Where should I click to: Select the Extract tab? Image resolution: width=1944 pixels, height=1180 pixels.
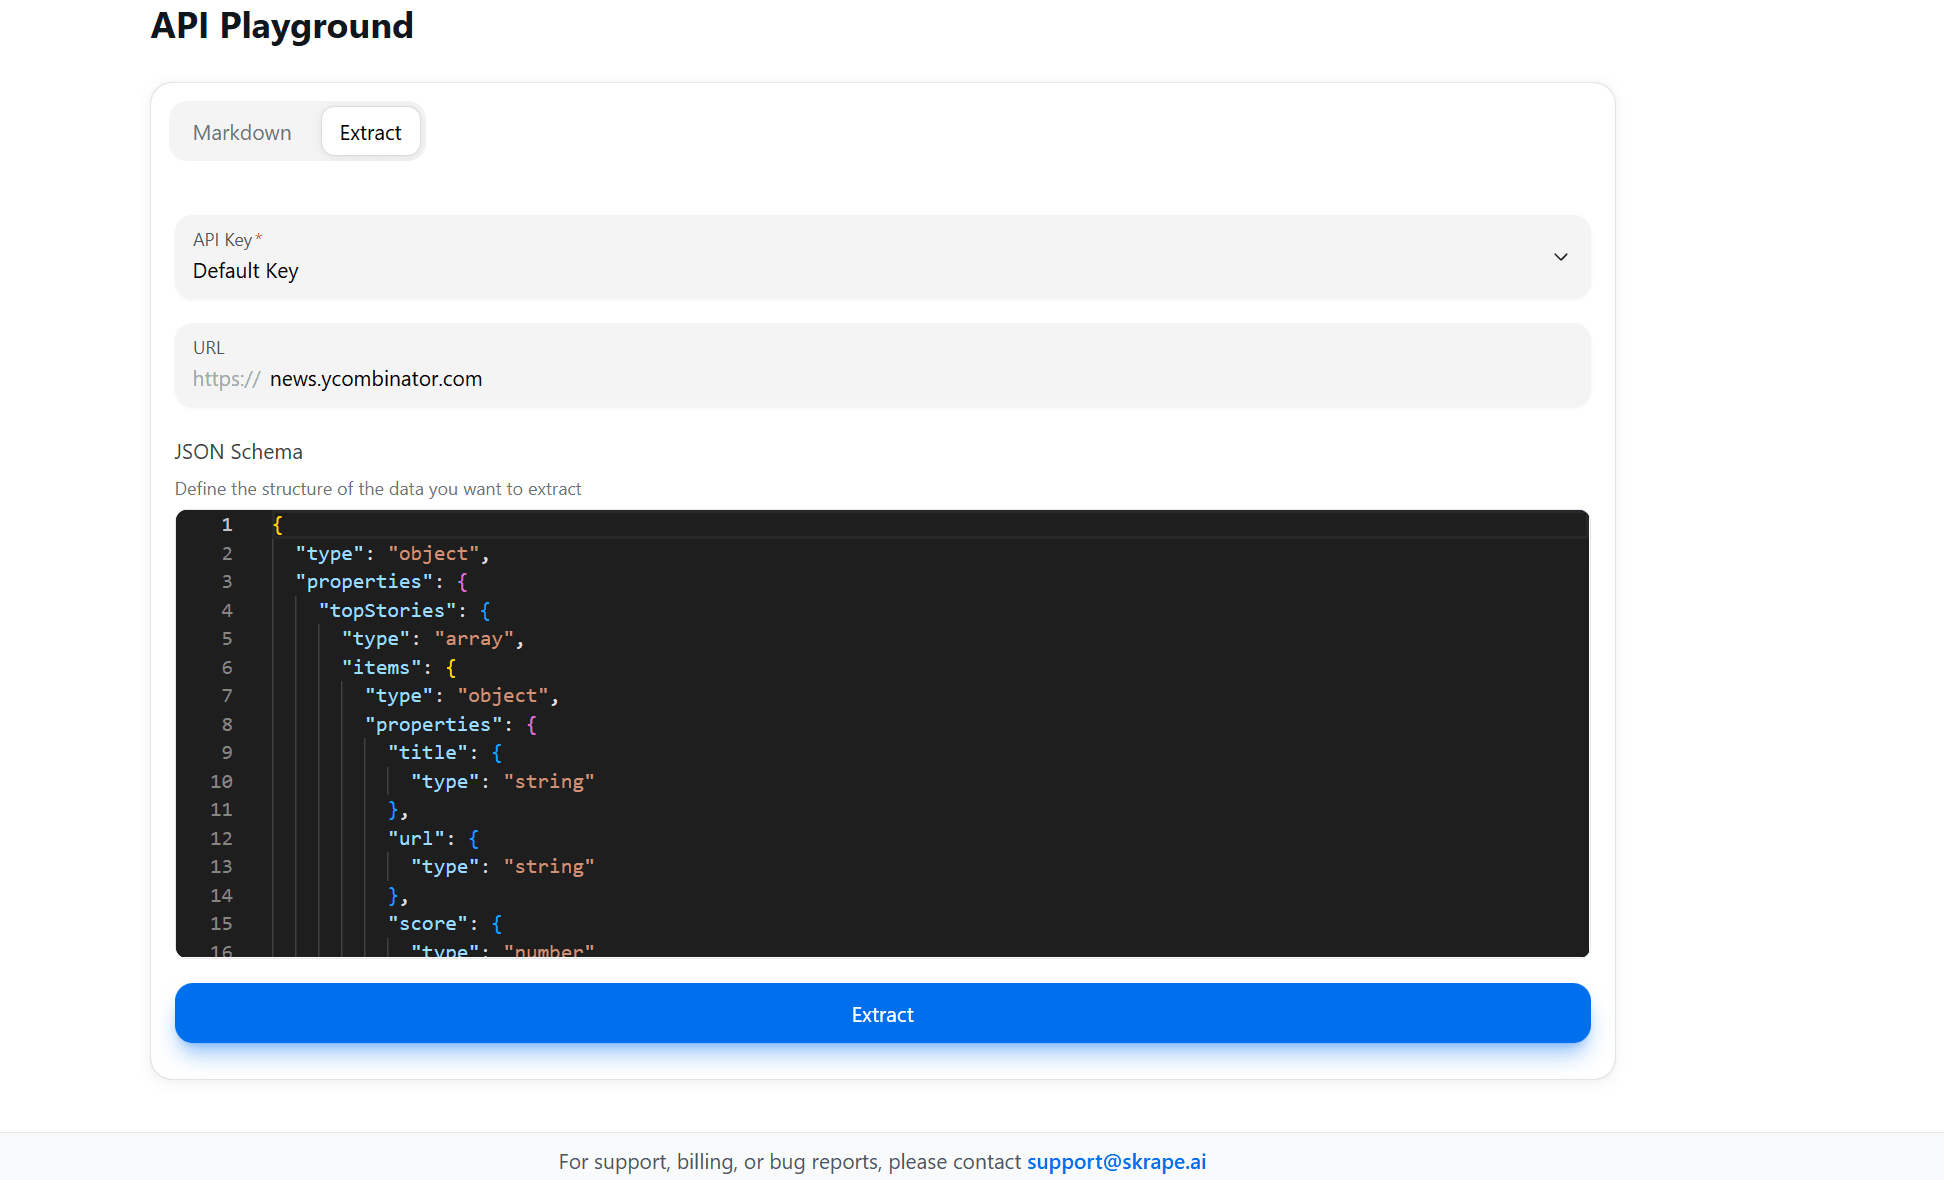[370, 132]
